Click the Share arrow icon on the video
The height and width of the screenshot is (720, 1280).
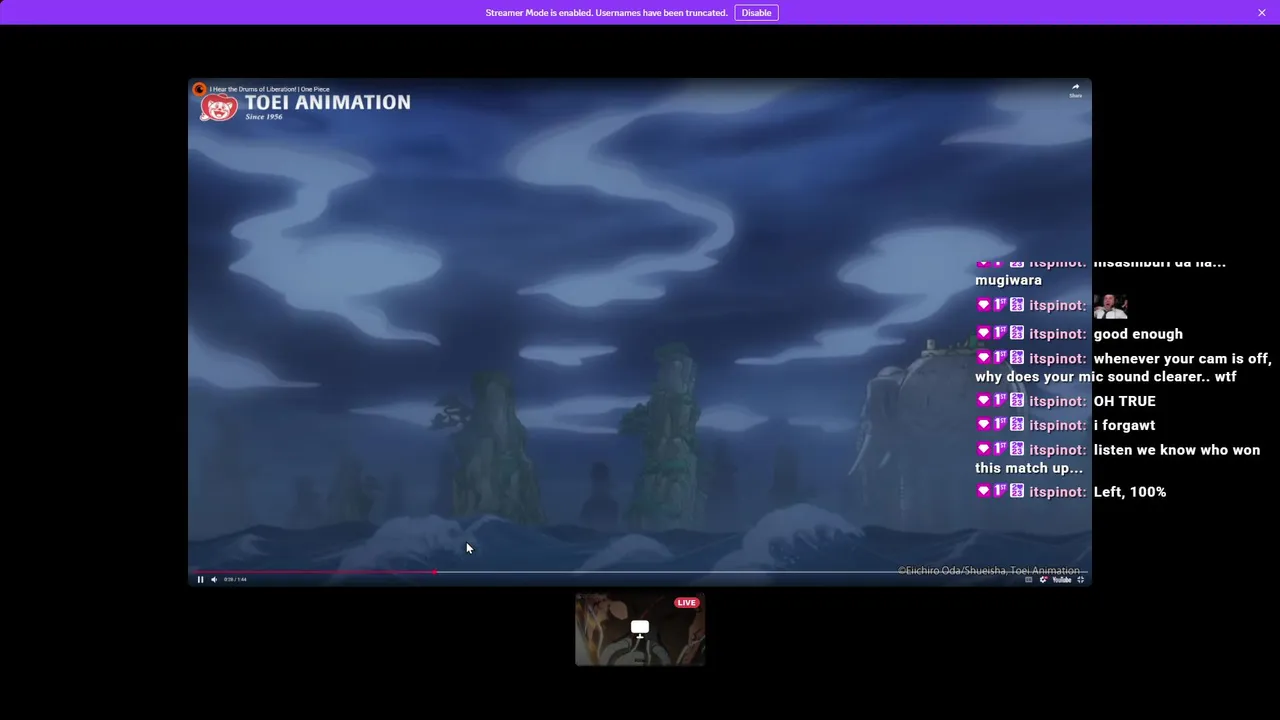1075,88
